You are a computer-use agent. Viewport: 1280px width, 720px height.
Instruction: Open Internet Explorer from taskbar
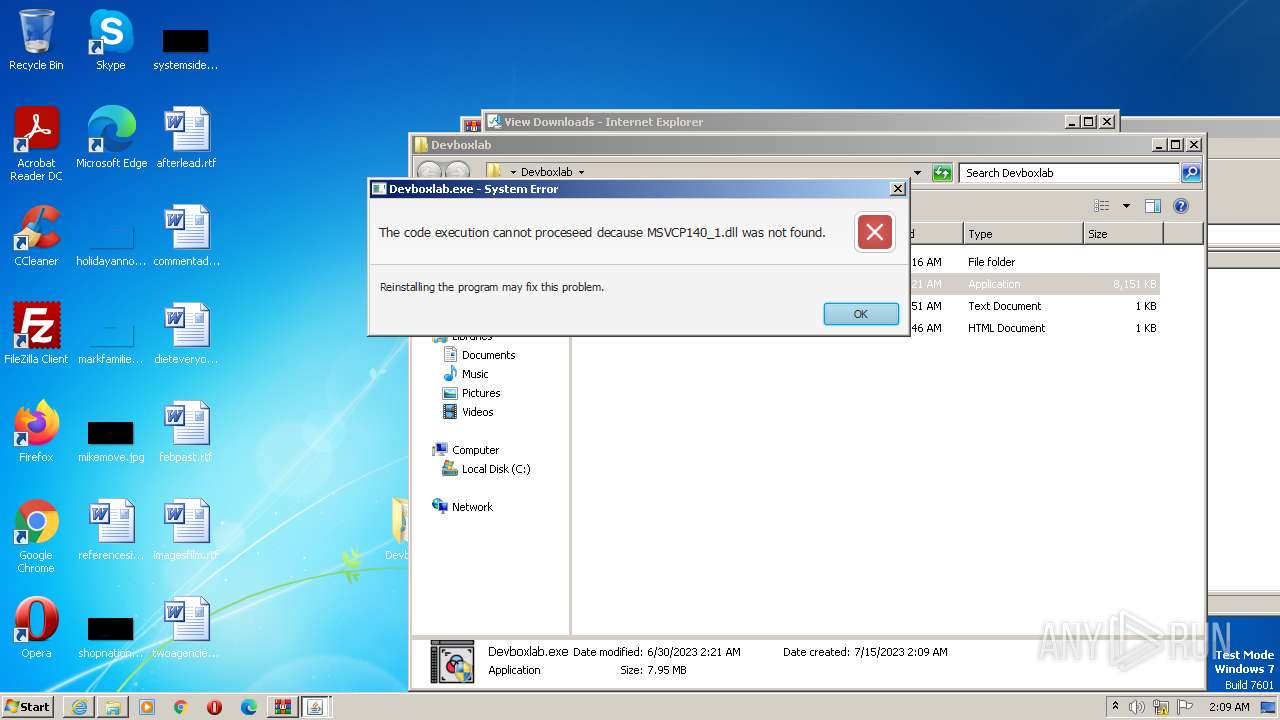coord(79,707)
